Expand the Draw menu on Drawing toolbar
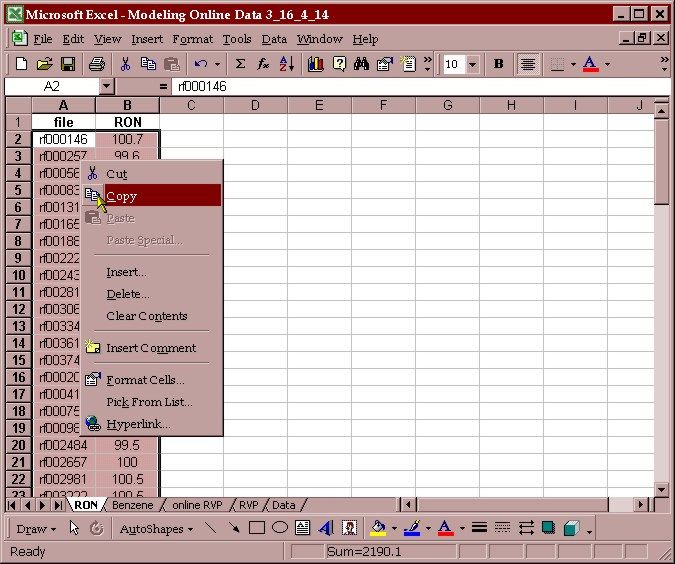The width and height of the screenshot is (675, 564). click(x=36, y=529)
